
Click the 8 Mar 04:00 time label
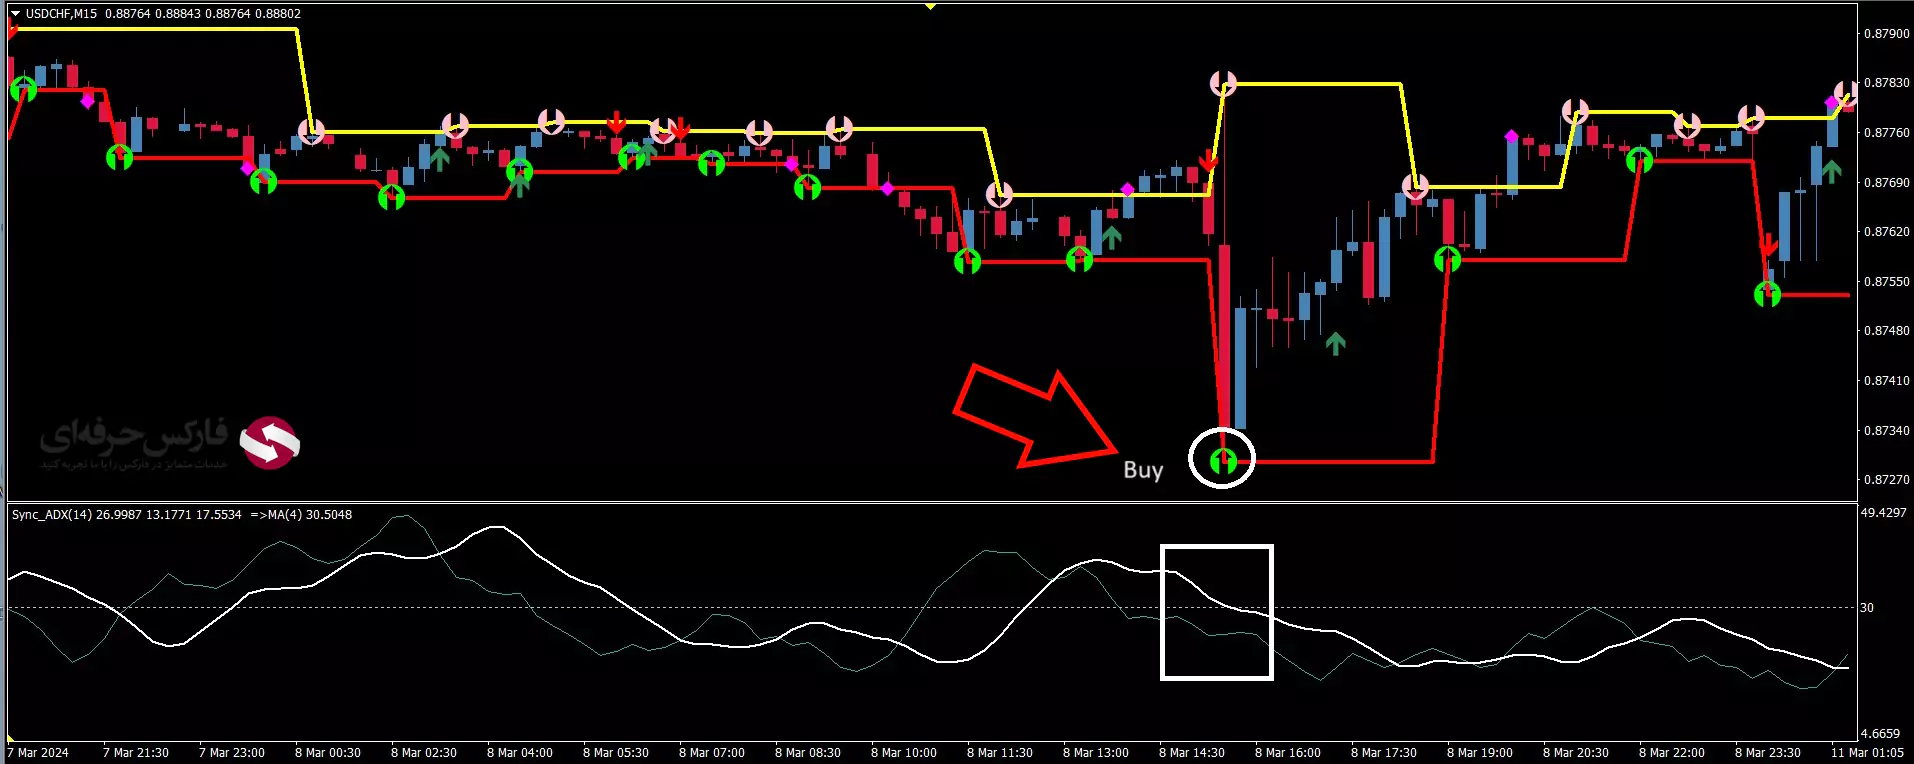coord(520,753)
